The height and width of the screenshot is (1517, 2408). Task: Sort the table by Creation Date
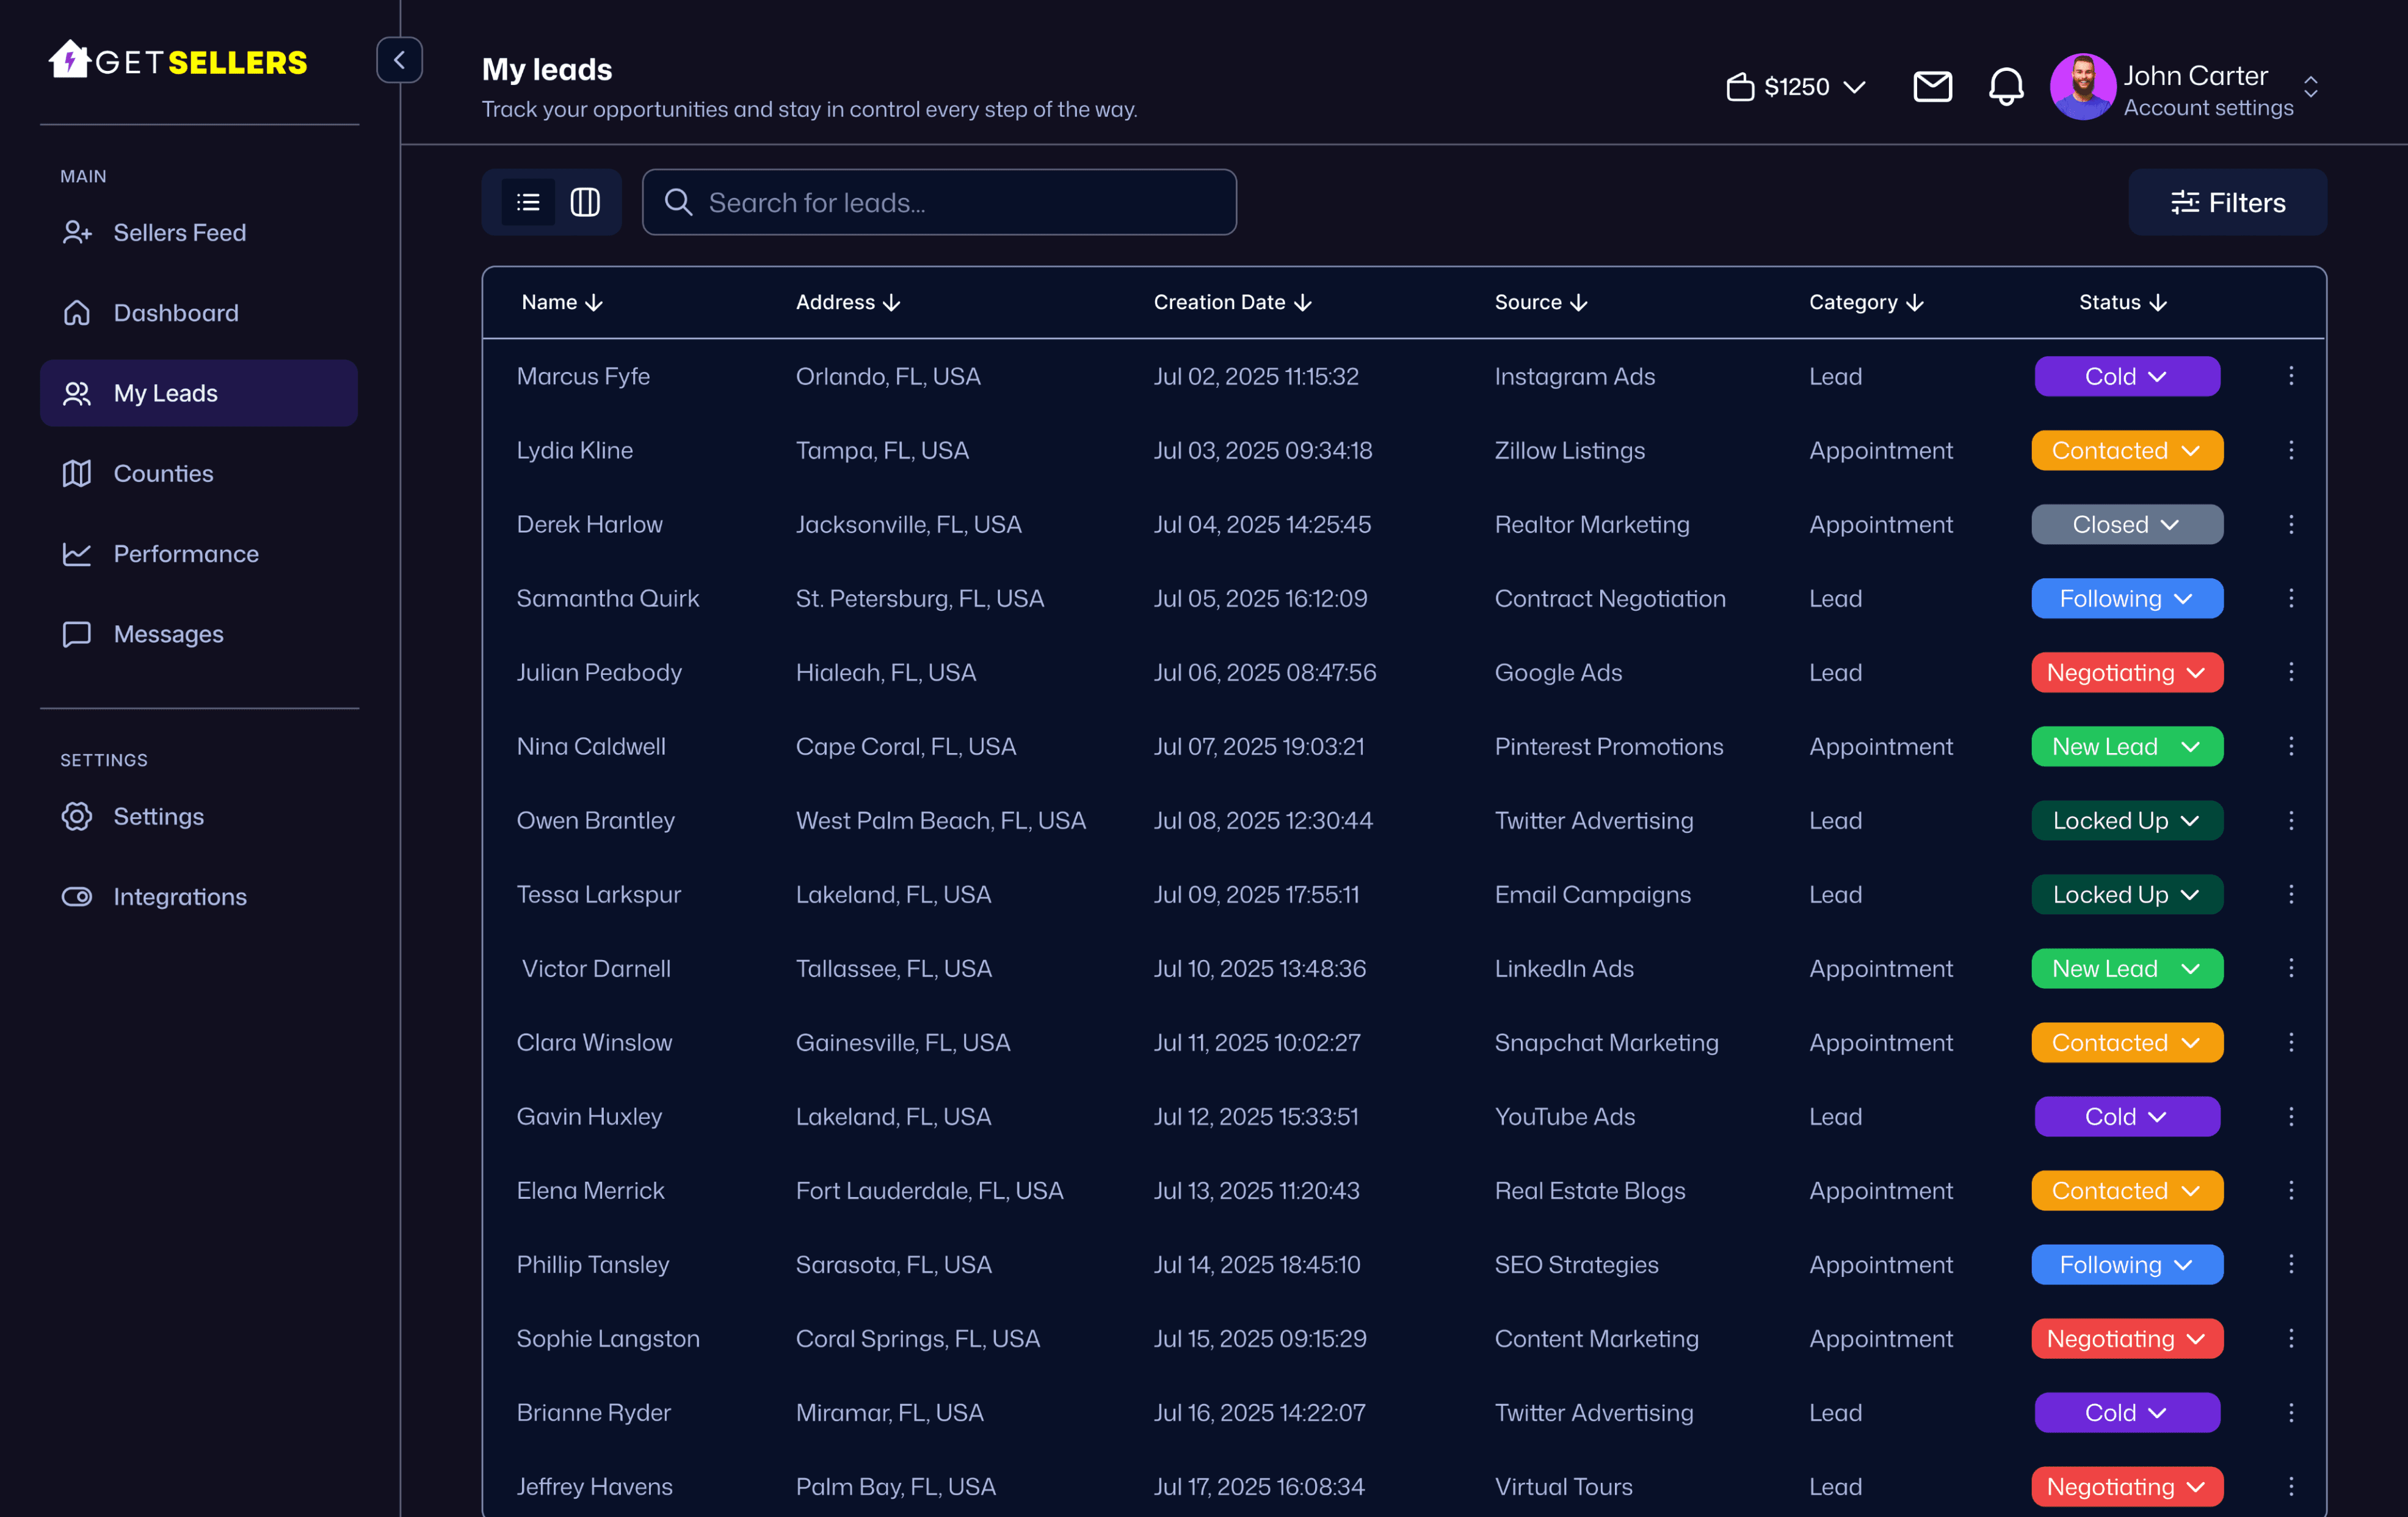(x=1232, y=302)
